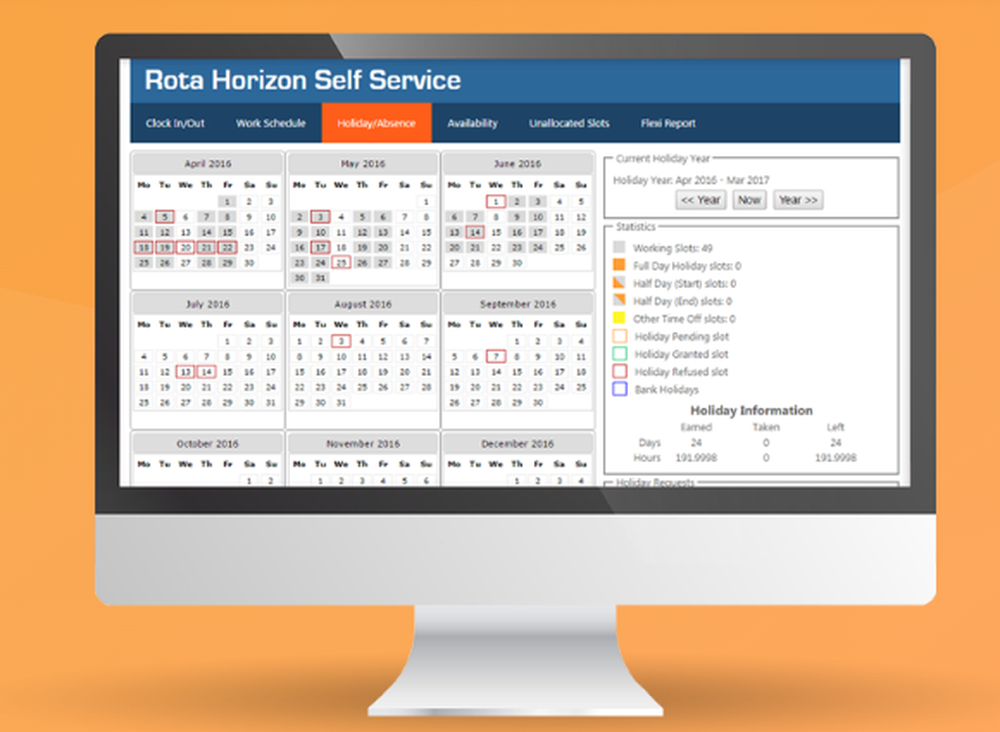Click the August 2016 month header
Image resolution: width=1000 pixels, height=732 pixels.
(x=363, y=304)
